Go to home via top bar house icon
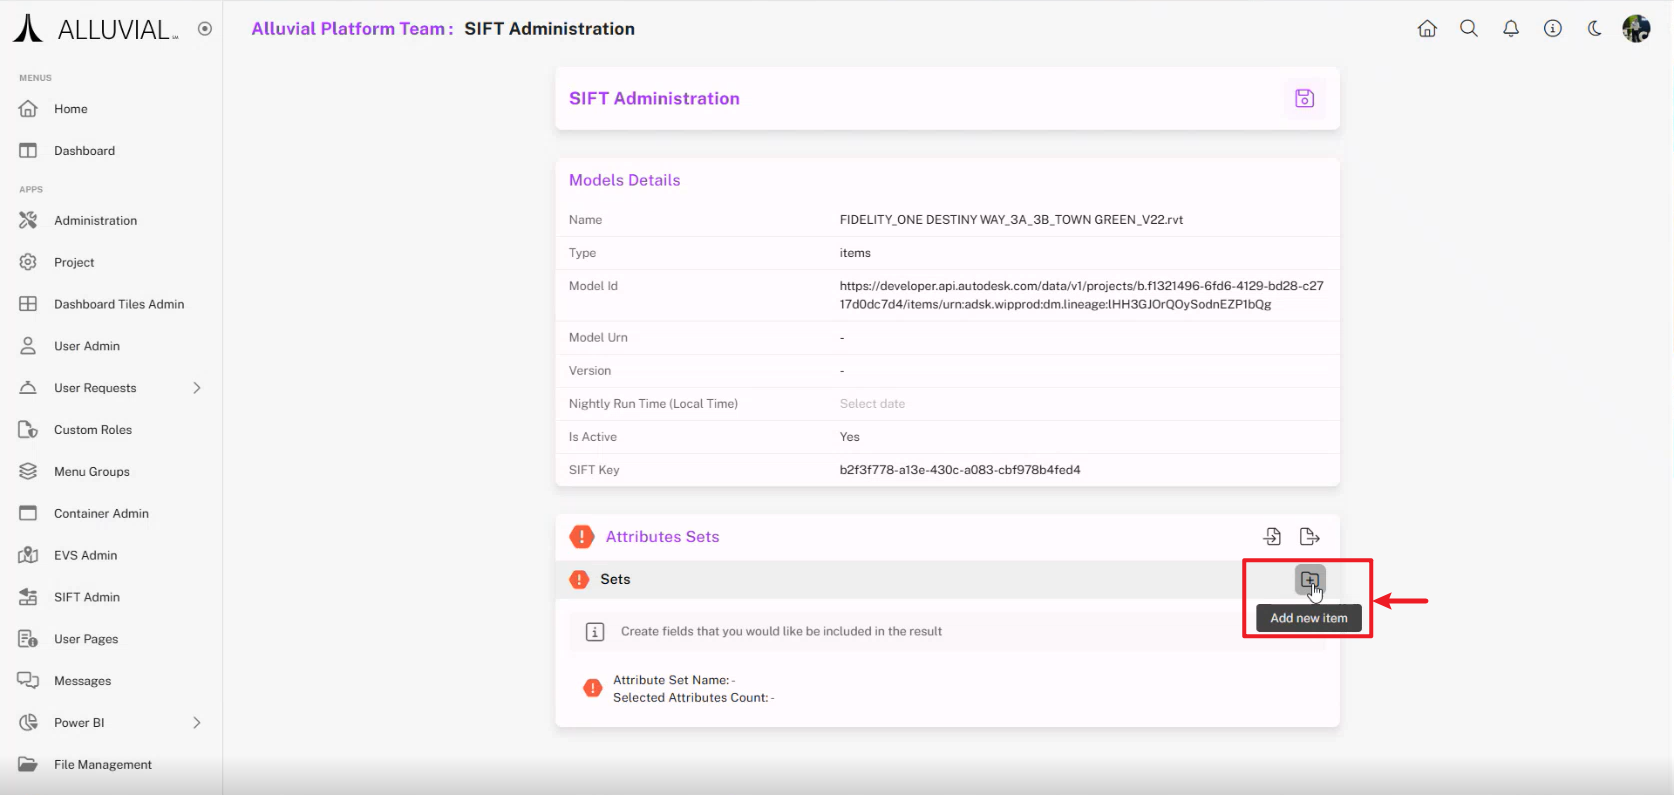 click(1427, 29)
